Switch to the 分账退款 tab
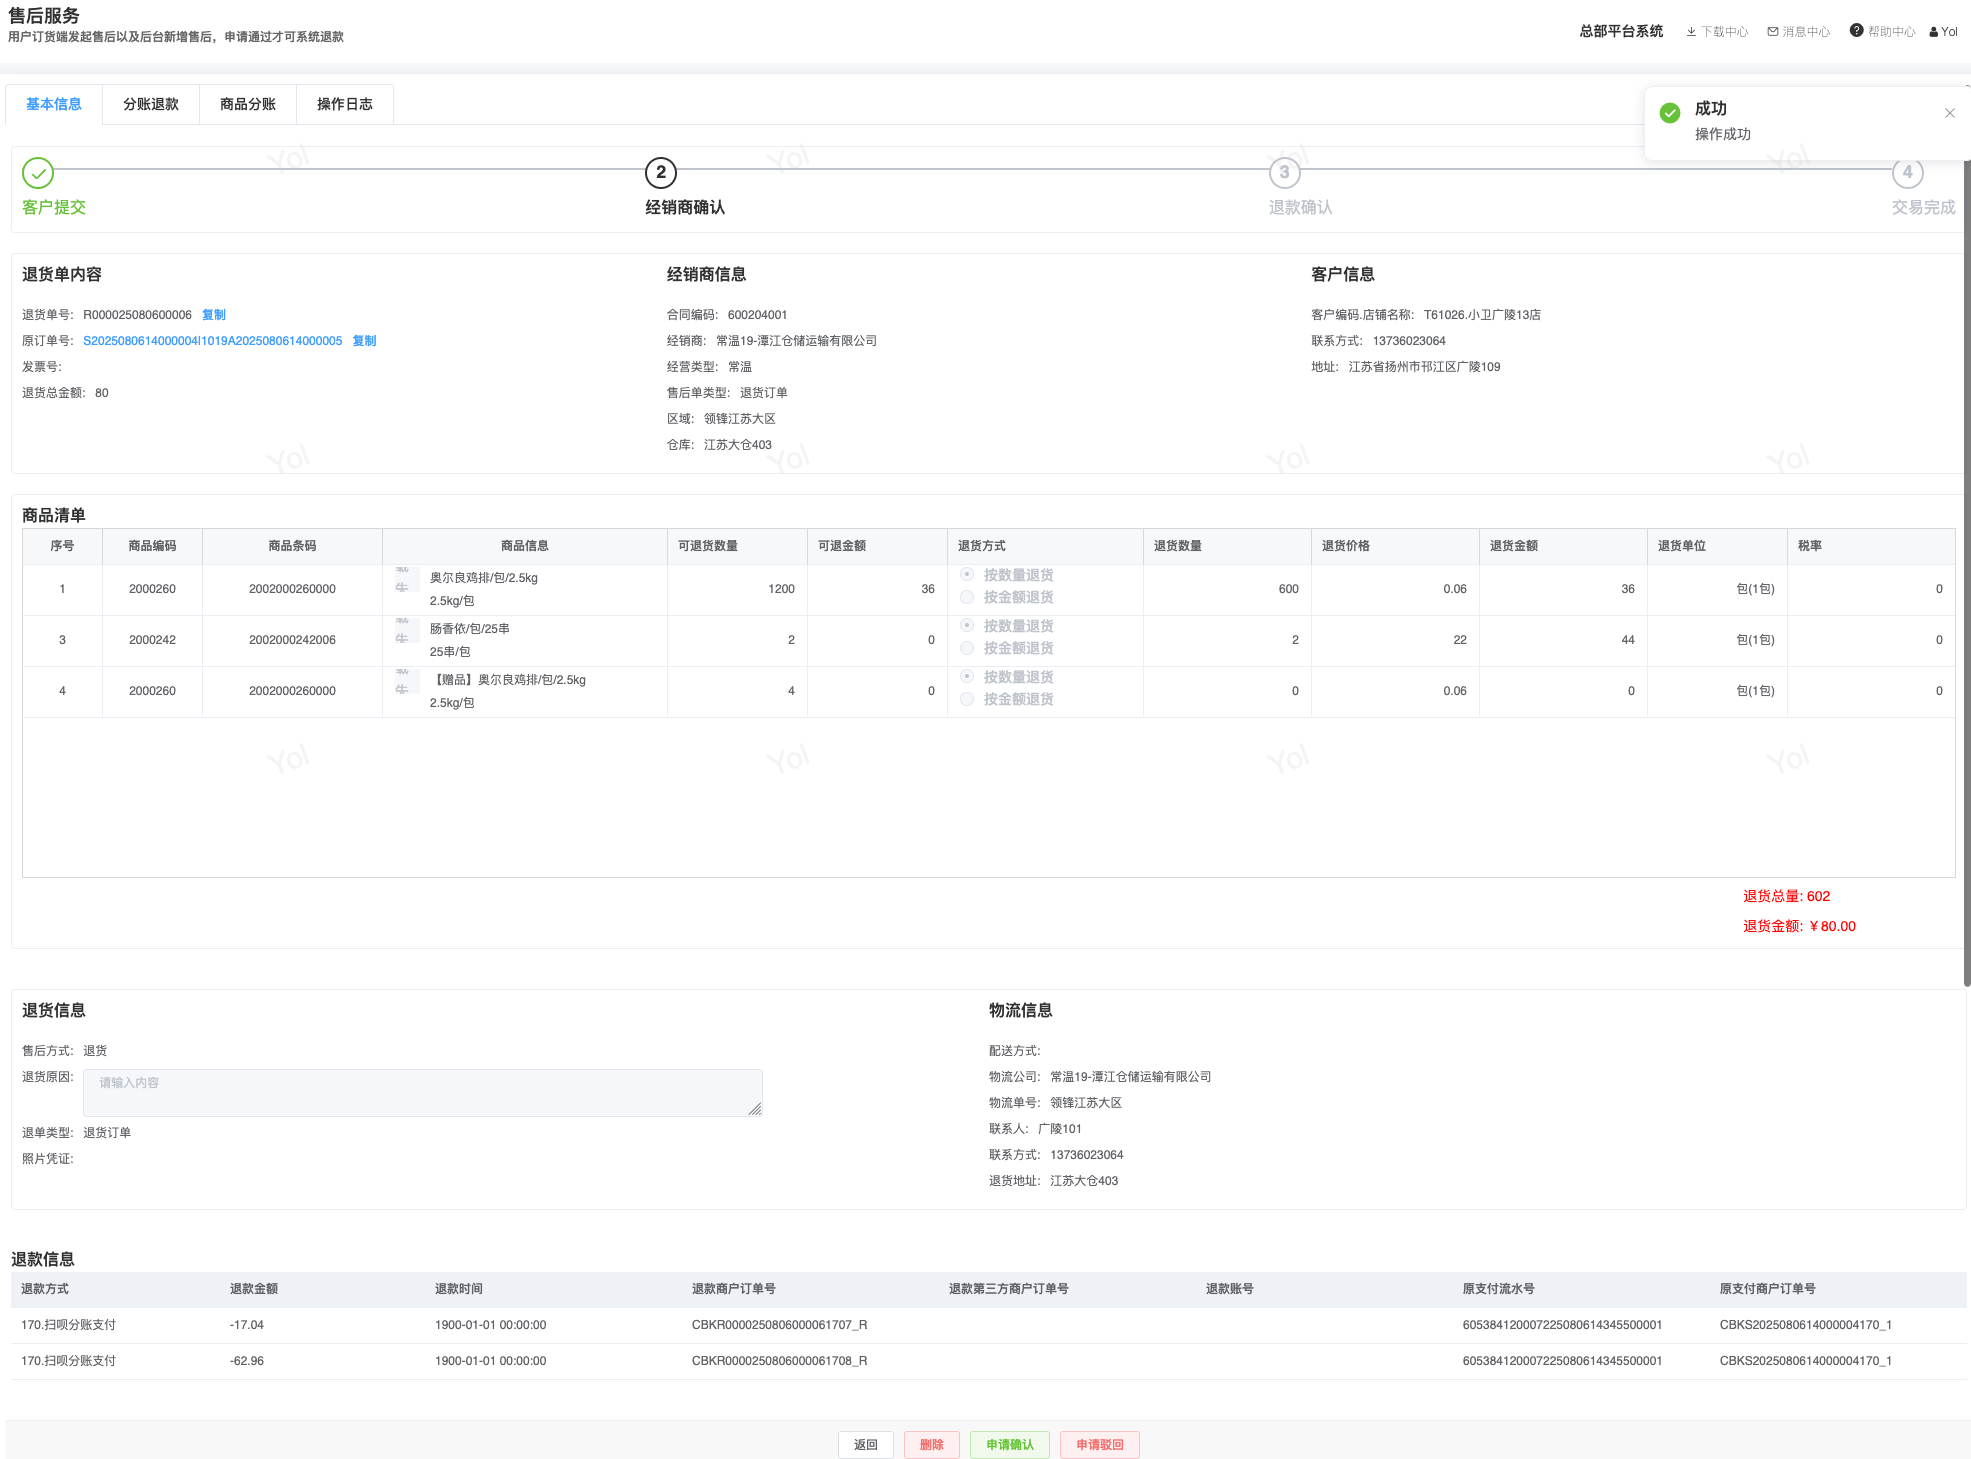Viewport: 1971px width, 1459px height. click(151, 104)
